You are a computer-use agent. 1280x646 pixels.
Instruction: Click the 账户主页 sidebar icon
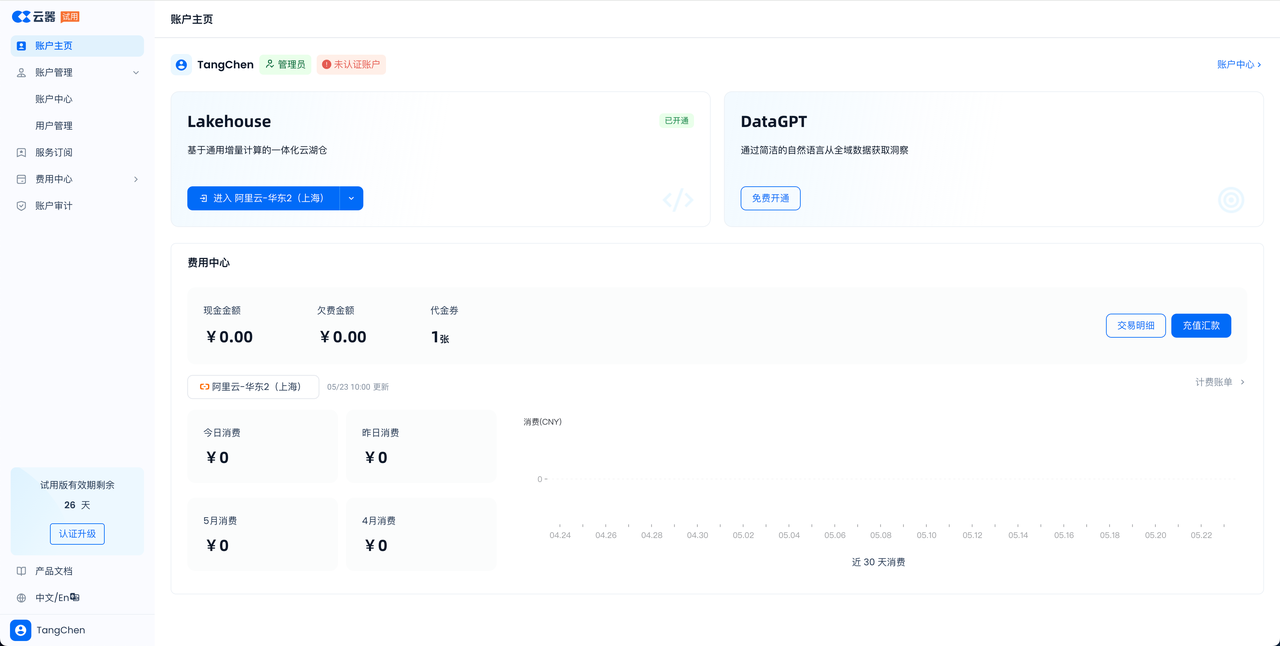coord(21,46)
